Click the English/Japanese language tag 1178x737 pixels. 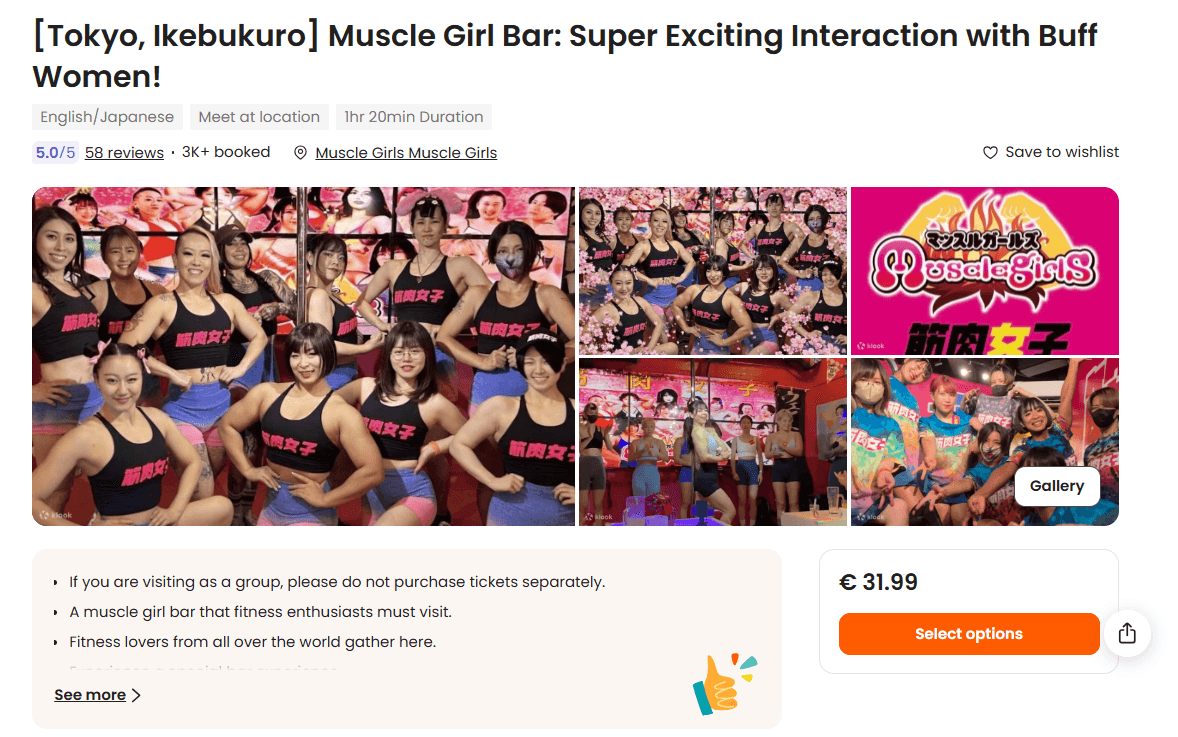(107, 116)
